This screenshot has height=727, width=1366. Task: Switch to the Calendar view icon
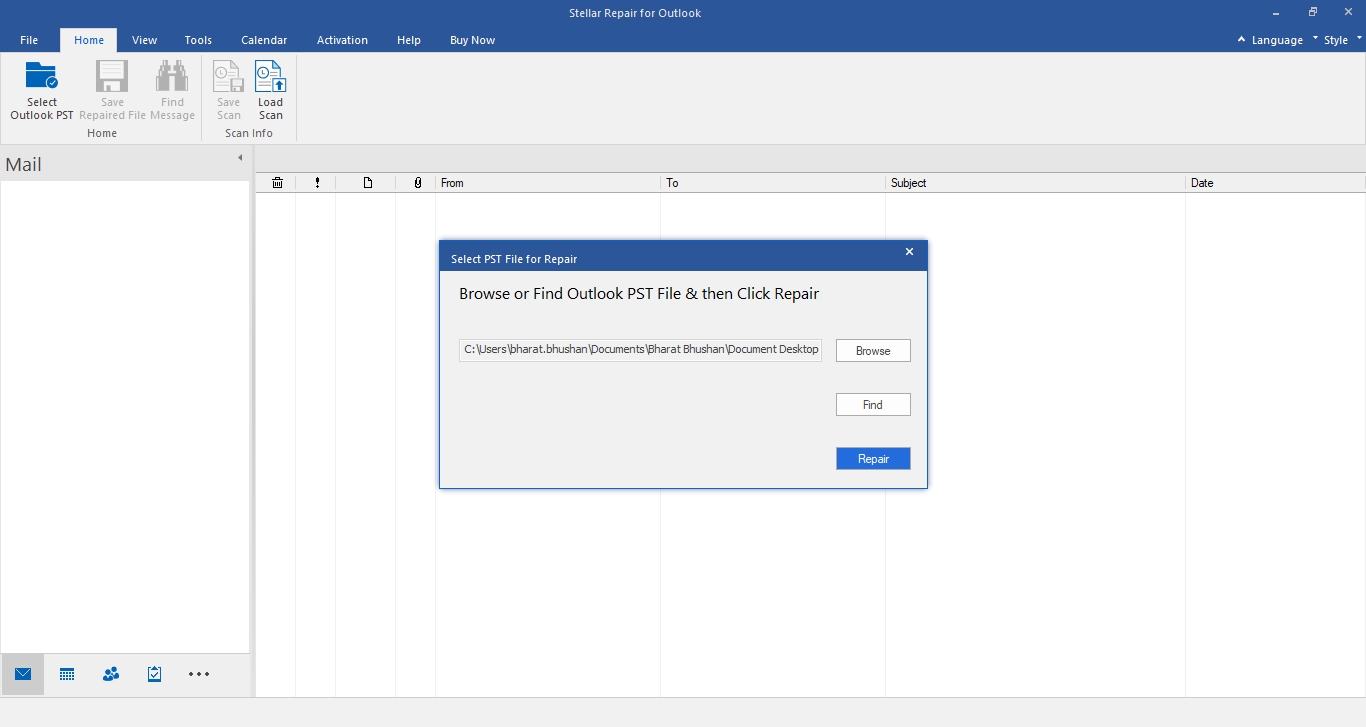67,674
